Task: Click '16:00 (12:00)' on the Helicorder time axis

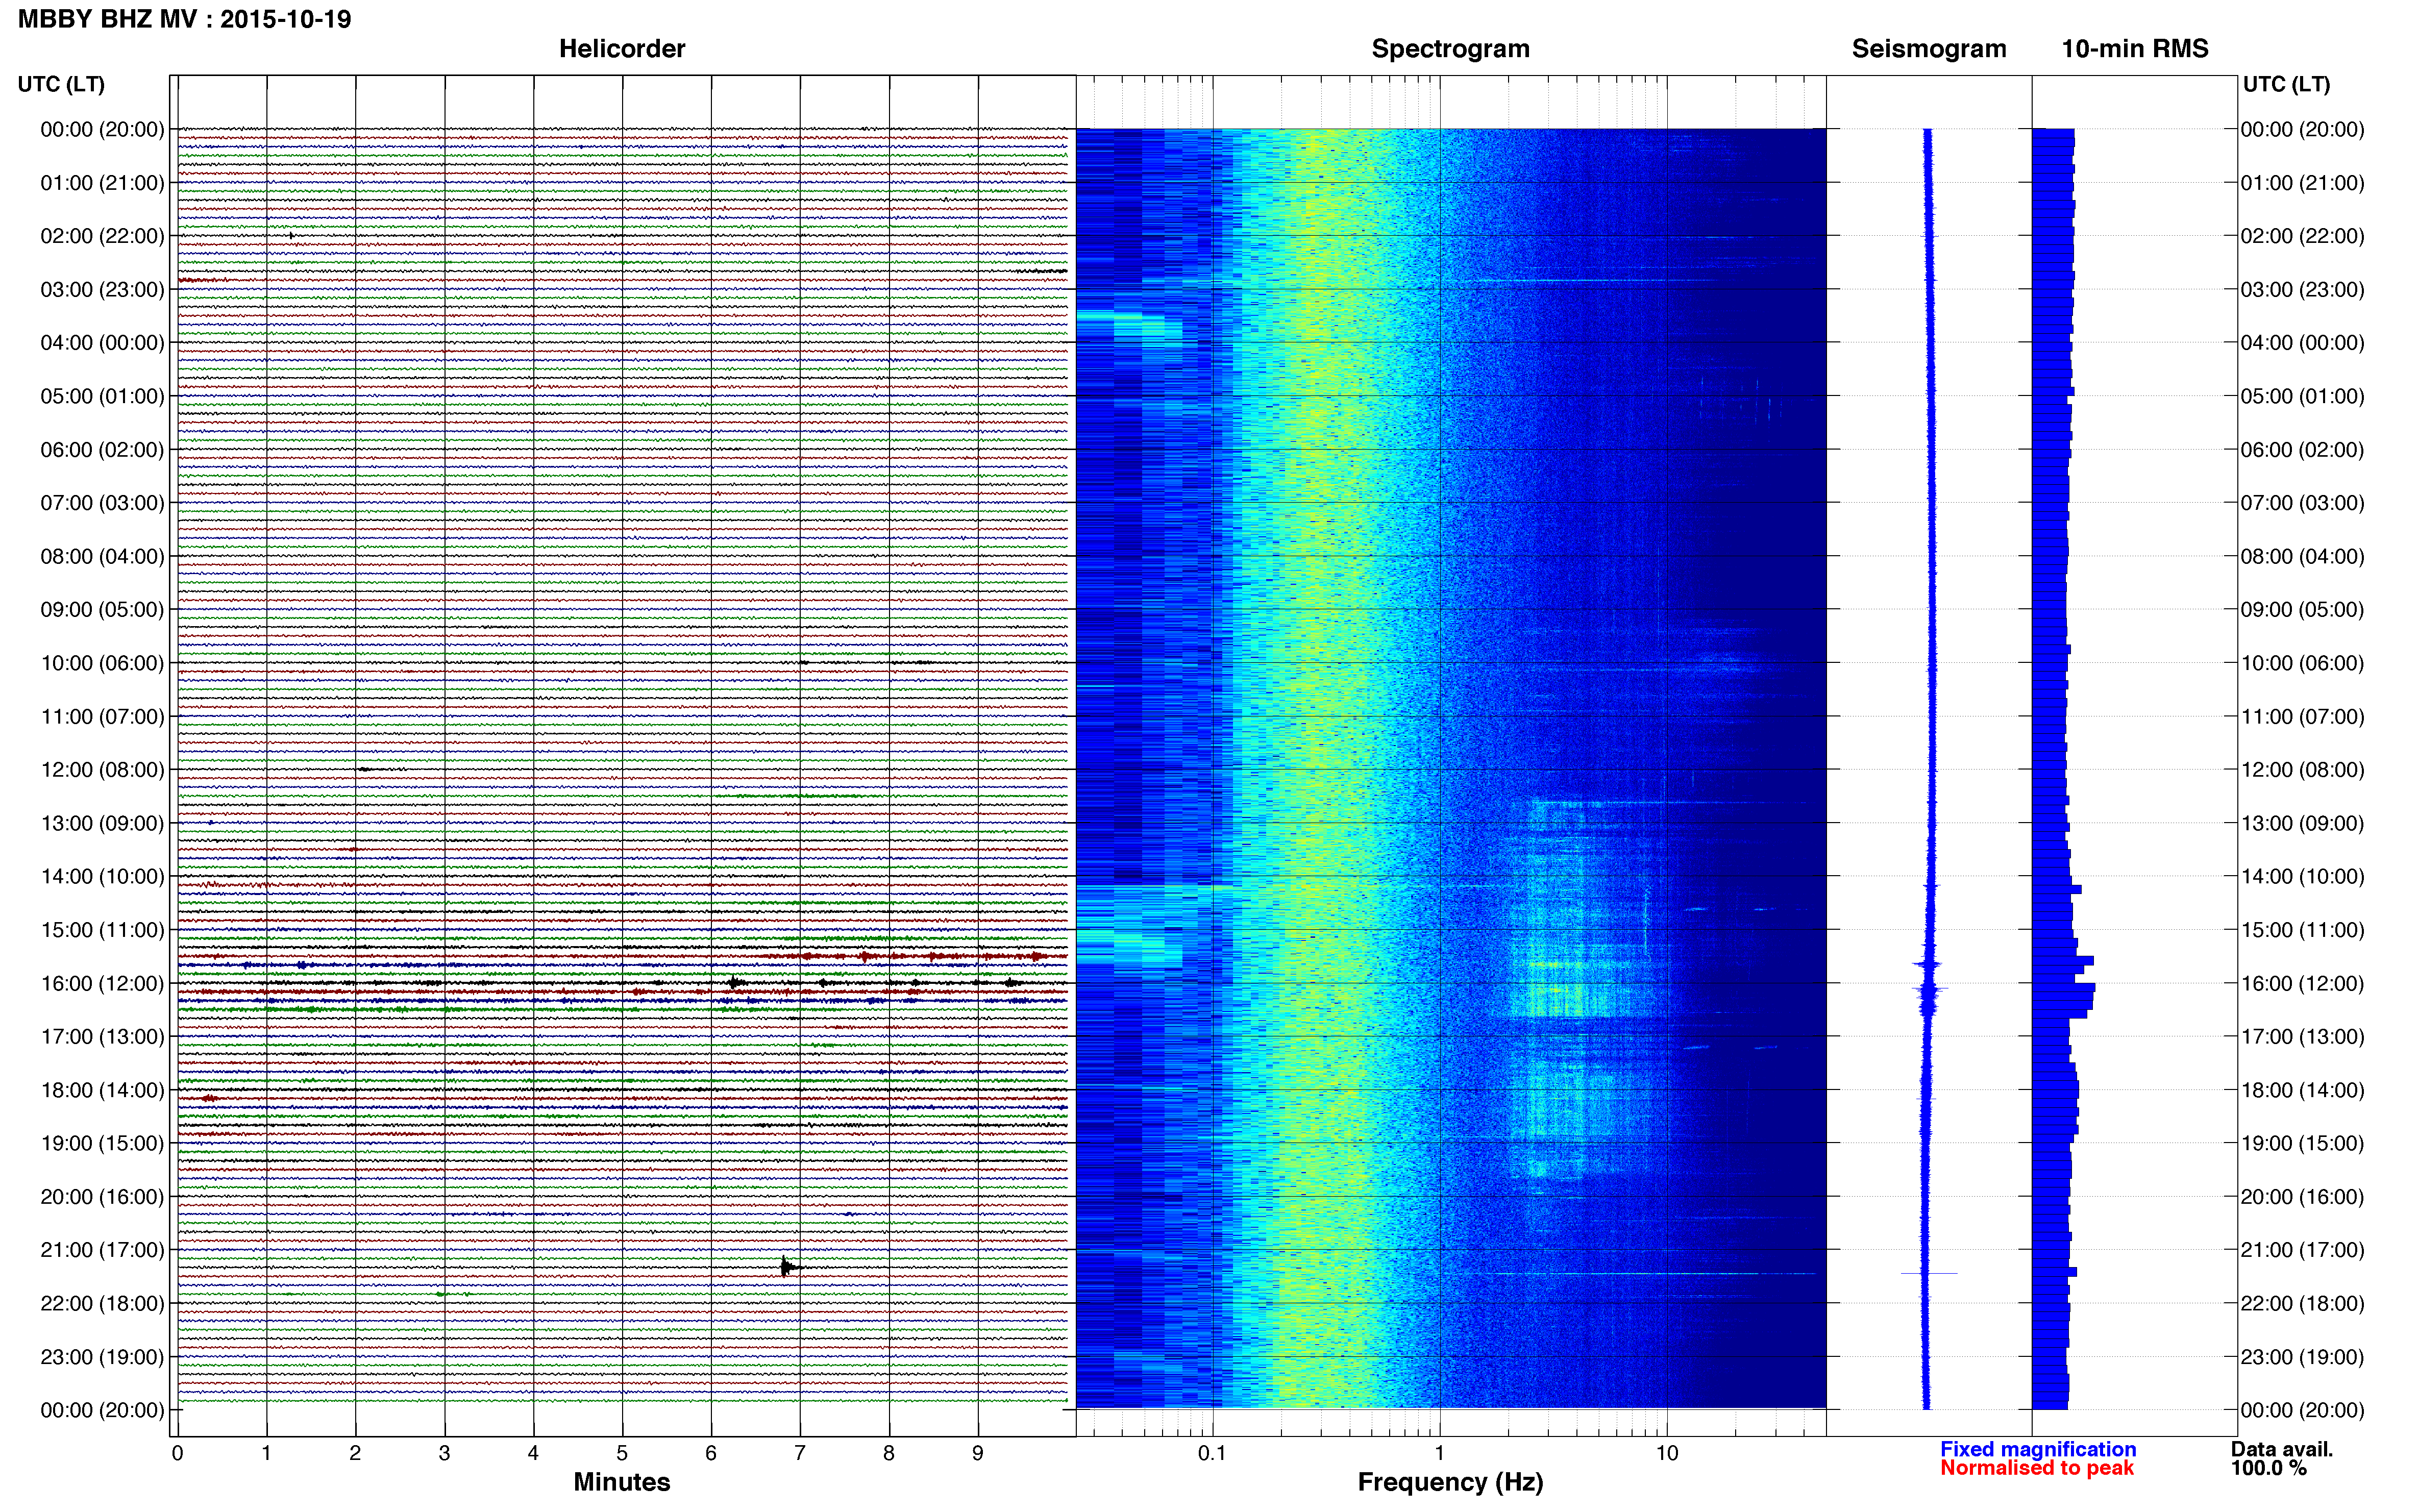Action: tap(102, 984)
